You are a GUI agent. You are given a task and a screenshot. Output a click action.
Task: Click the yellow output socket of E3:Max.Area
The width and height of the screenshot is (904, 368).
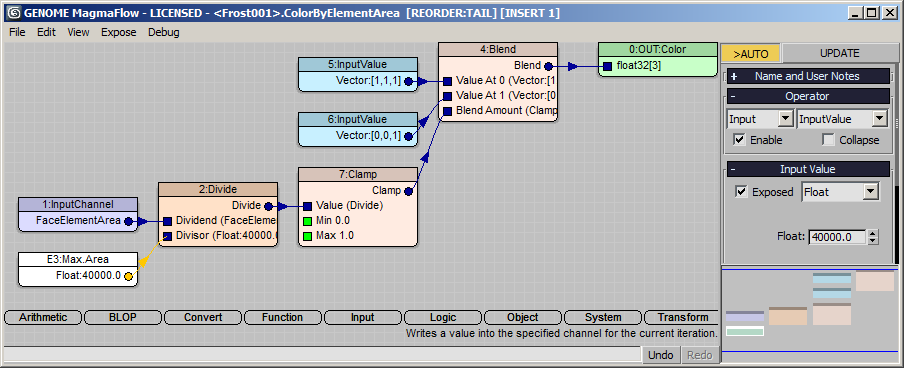[128, 276]
